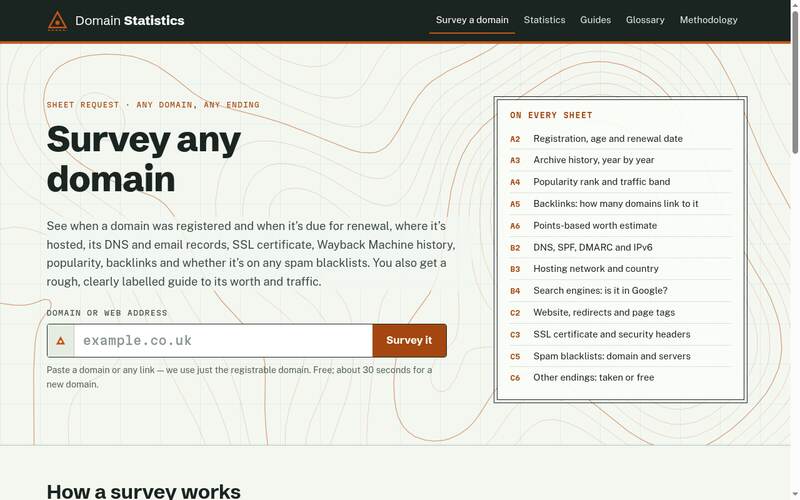This screenshot has width=800, height=500.
Task: Open the Guides nav item
Action: (595, 20)
